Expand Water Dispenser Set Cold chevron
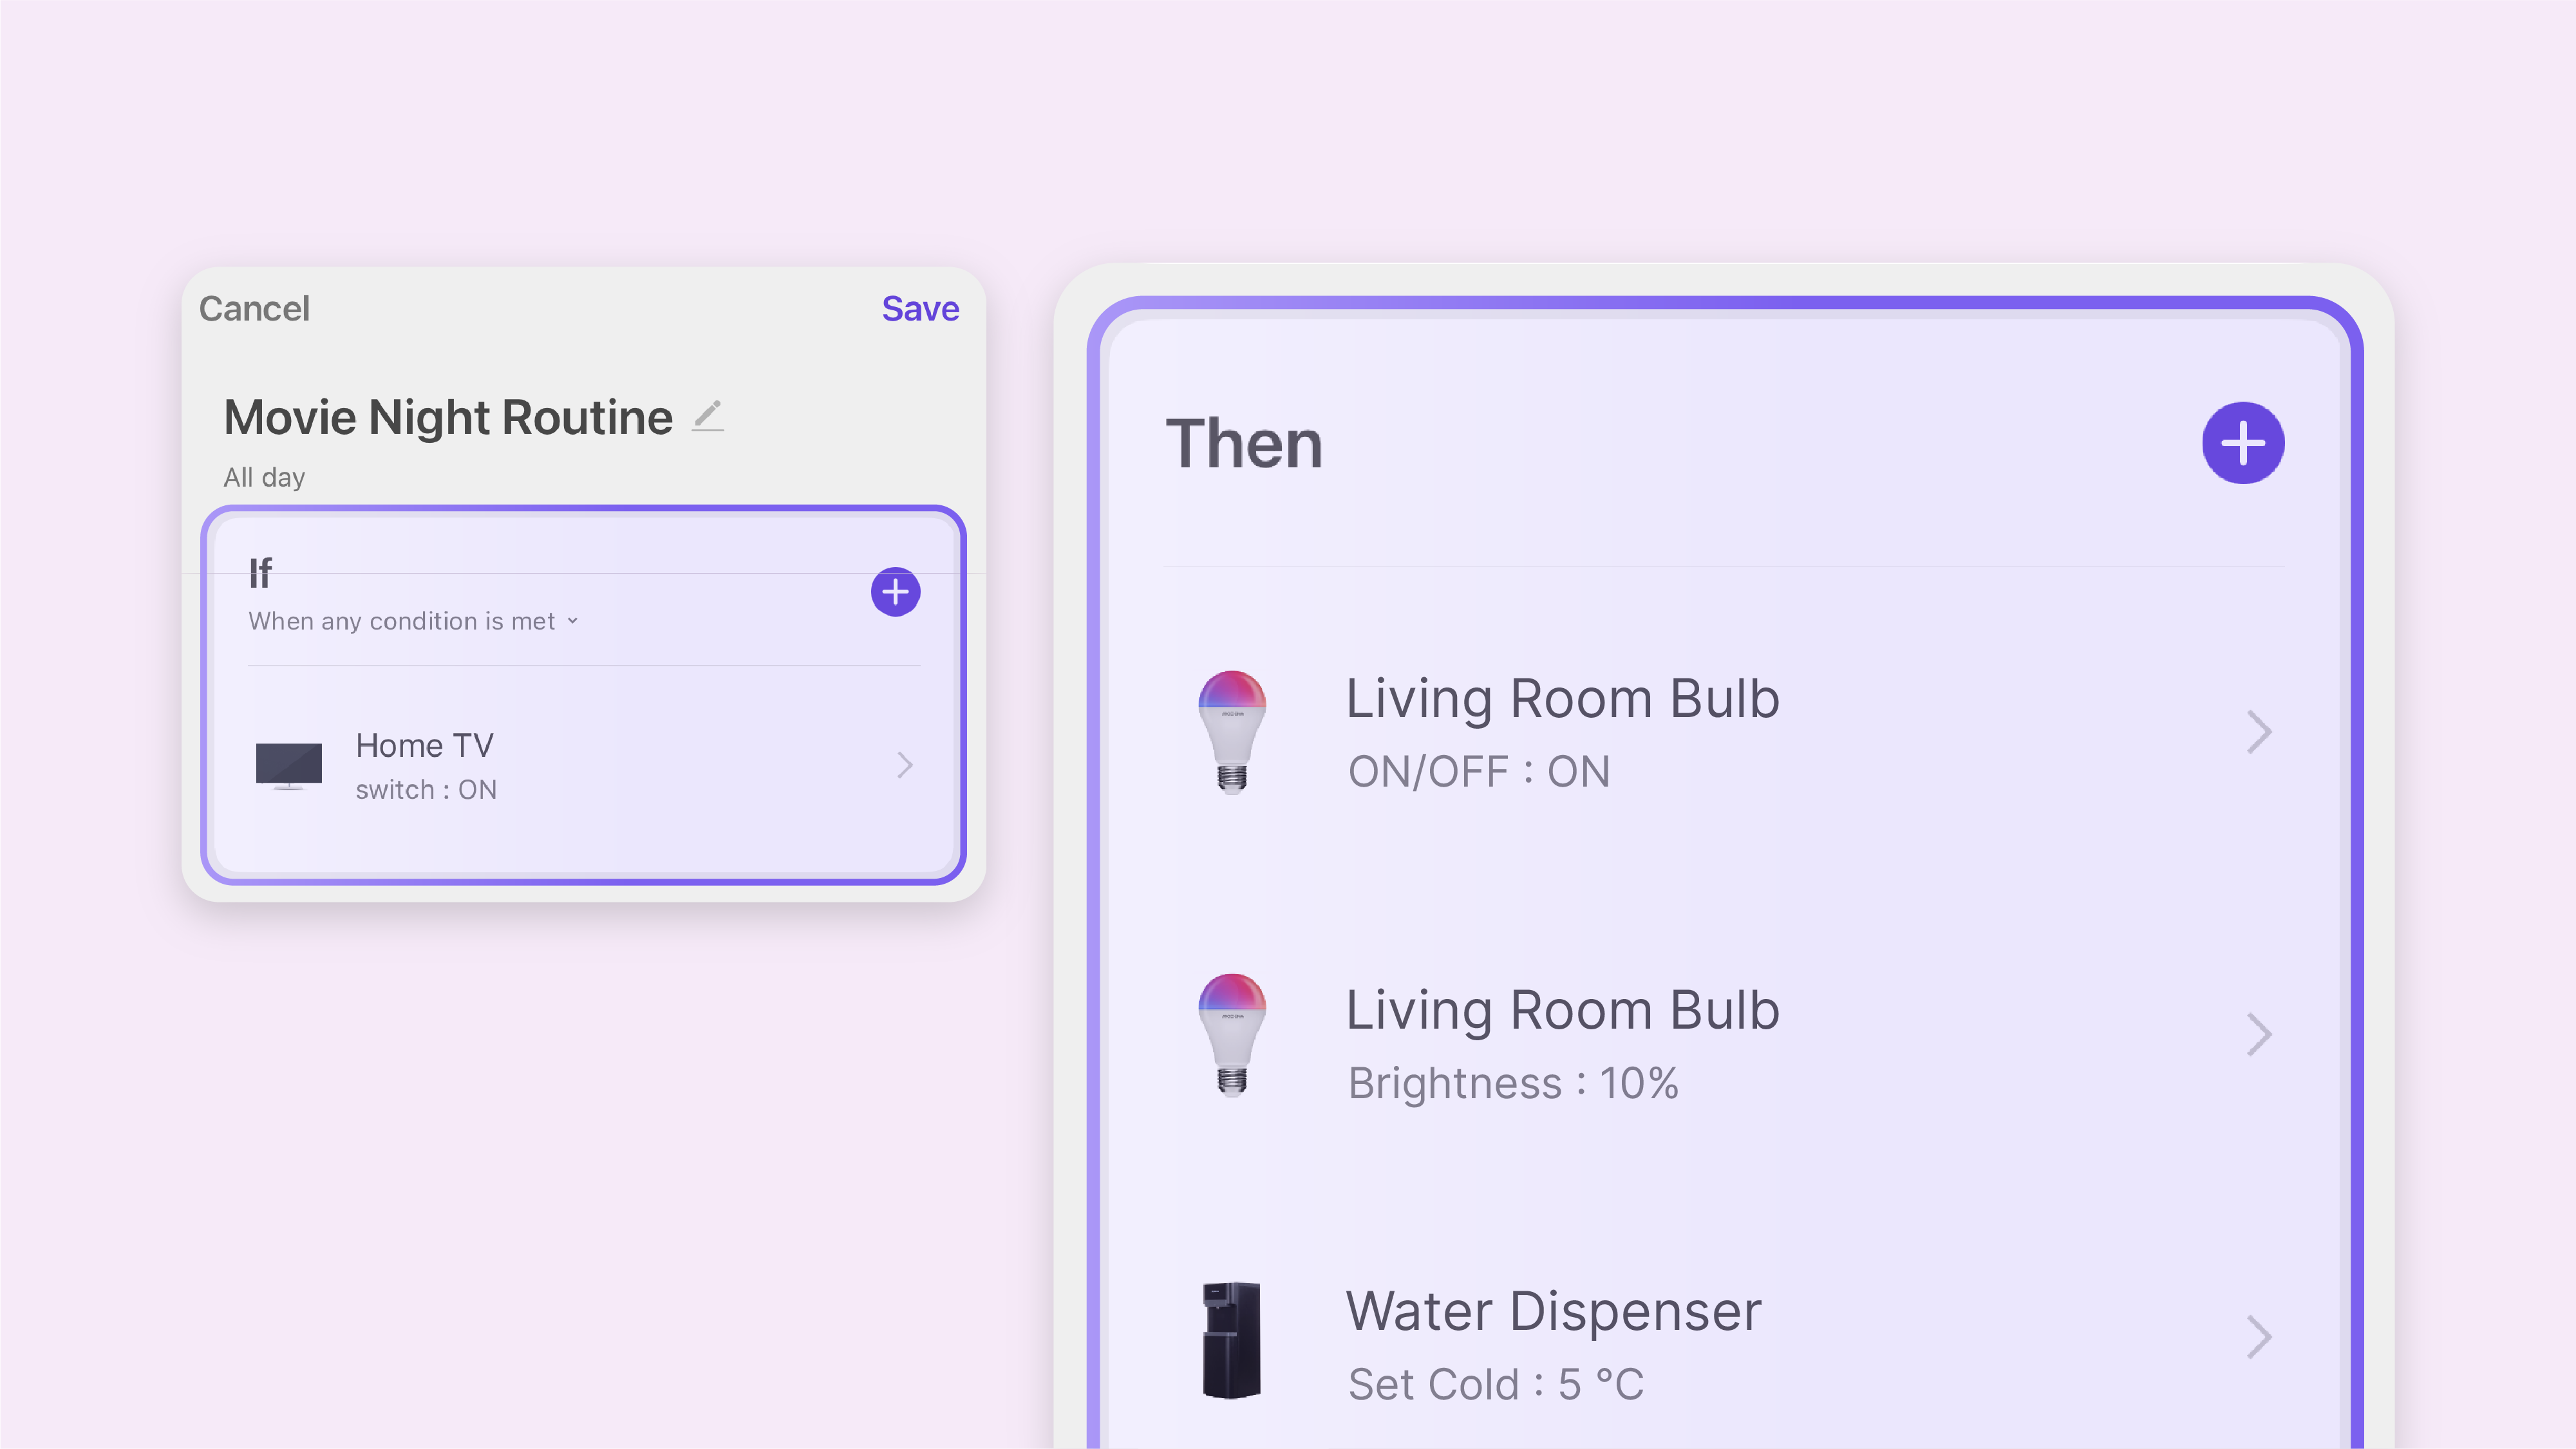This screenshot has width=2576, height=1449. pos(2258,1338)
